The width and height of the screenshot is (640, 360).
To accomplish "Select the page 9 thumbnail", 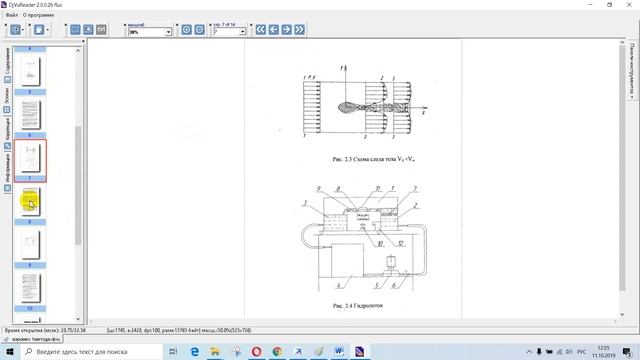I will coord(30,245).
